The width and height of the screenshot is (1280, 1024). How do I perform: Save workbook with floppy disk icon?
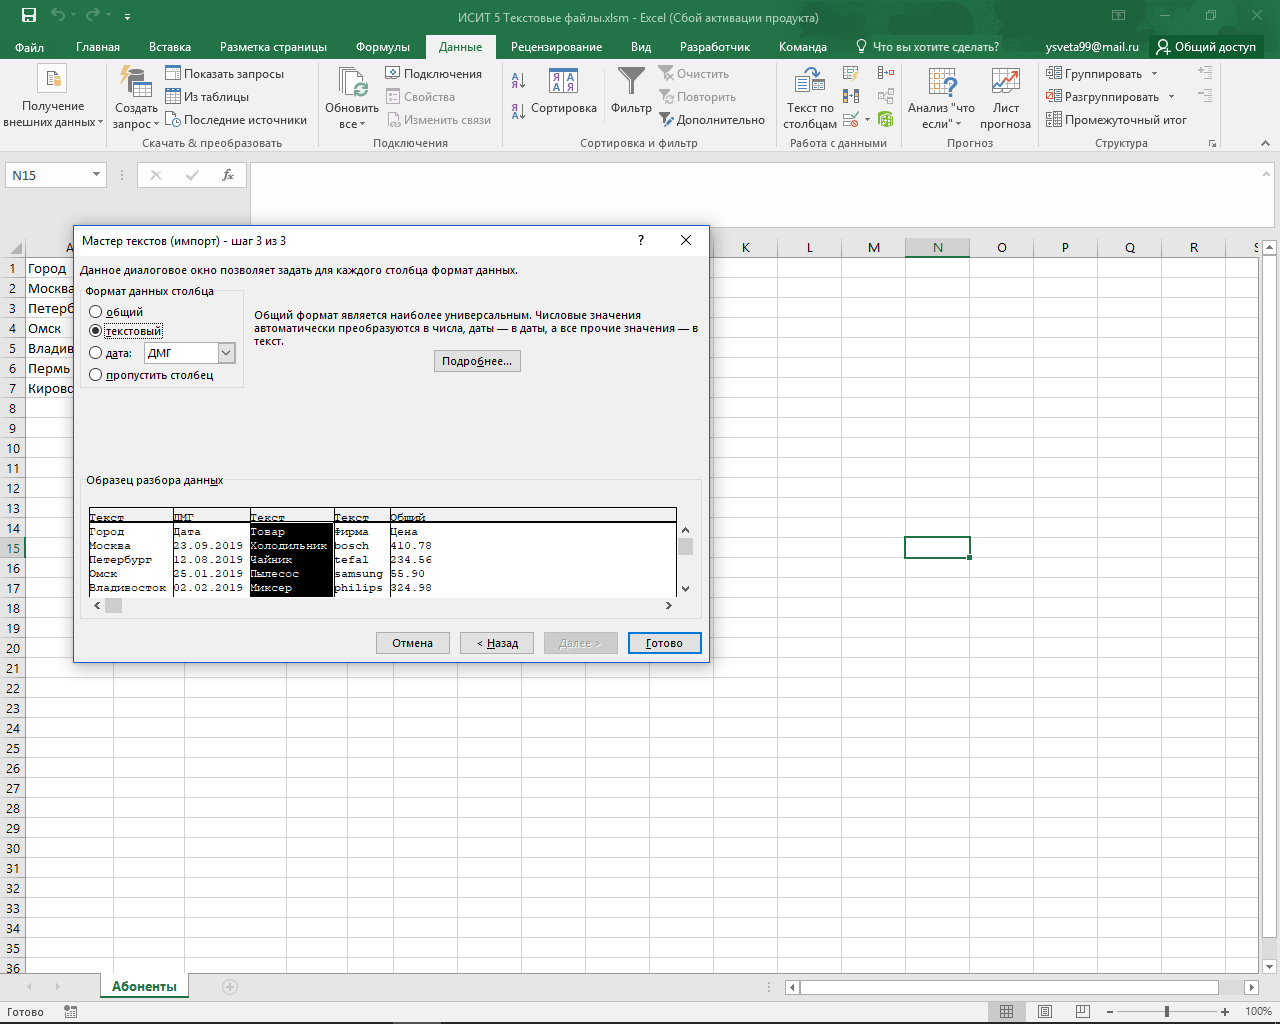point(29,16)
